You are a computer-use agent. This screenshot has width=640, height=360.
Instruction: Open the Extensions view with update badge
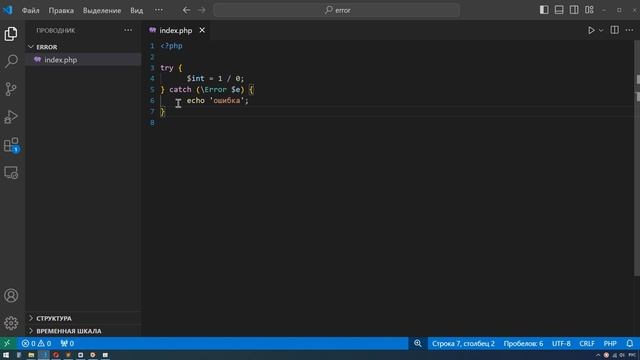(11, 145)
